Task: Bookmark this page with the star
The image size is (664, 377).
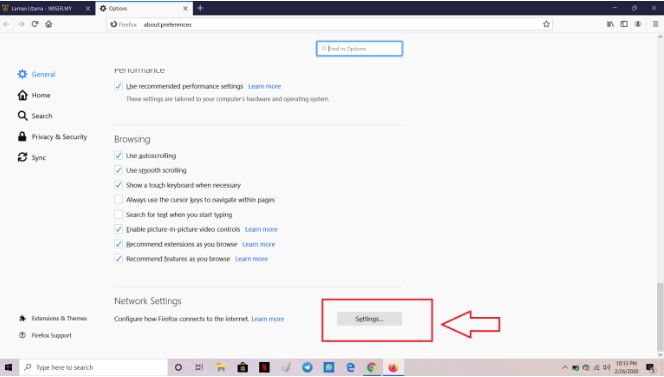Action: [x=546, y=24]
